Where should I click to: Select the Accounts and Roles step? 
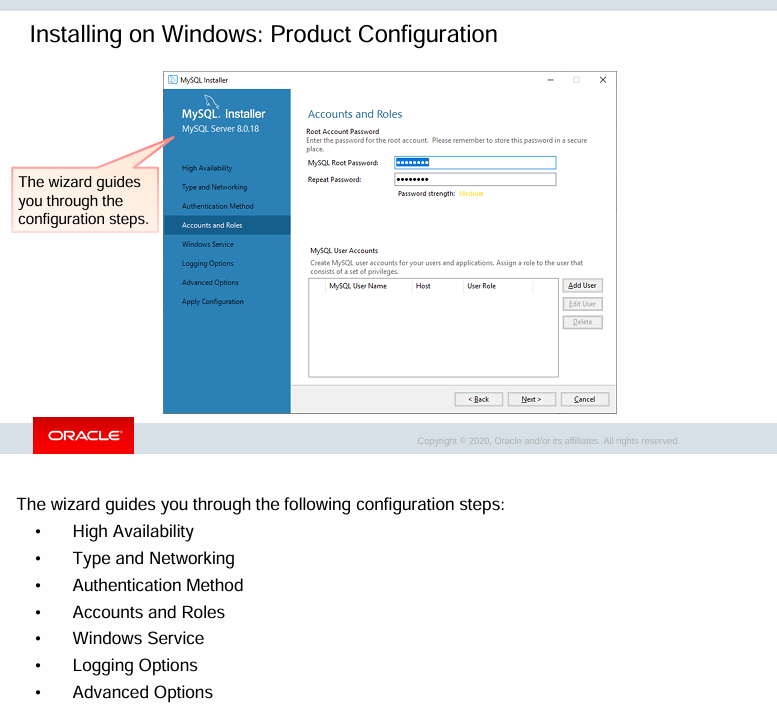coord(212,225)
